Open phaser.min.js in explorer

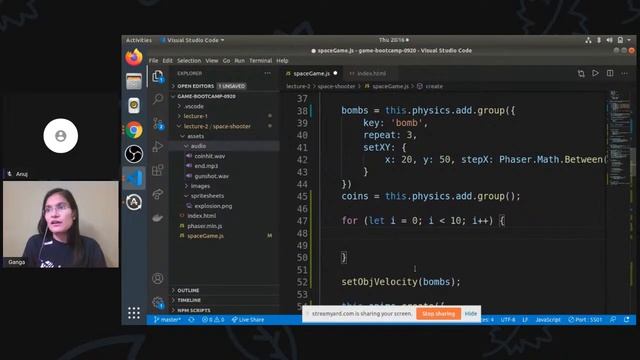(204, 226)
